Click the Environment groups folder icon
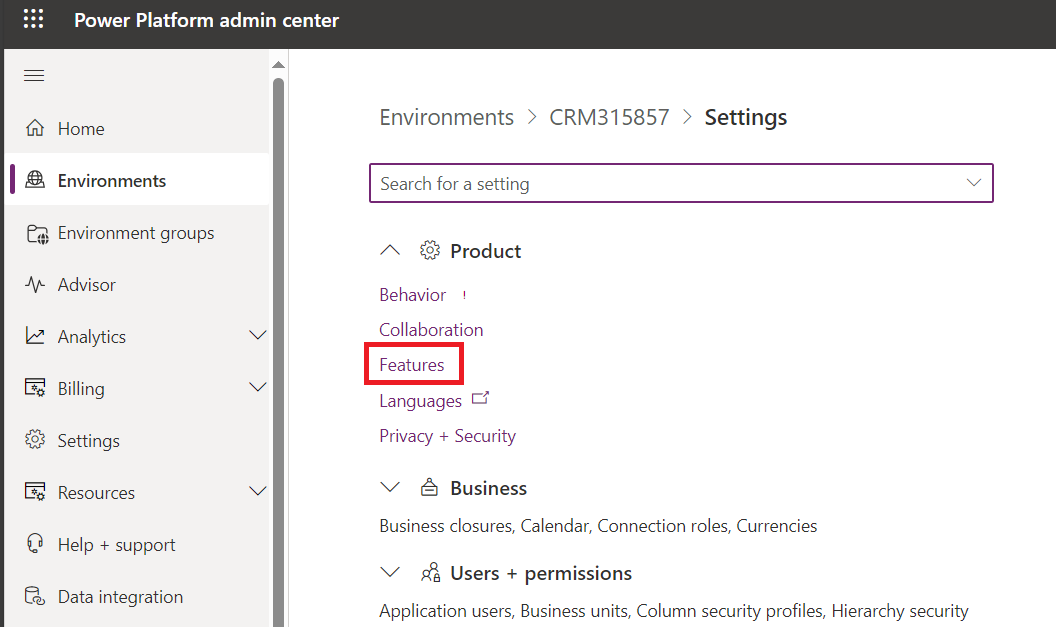Viewport: 1056px width, 627px height. coord(37,233)
